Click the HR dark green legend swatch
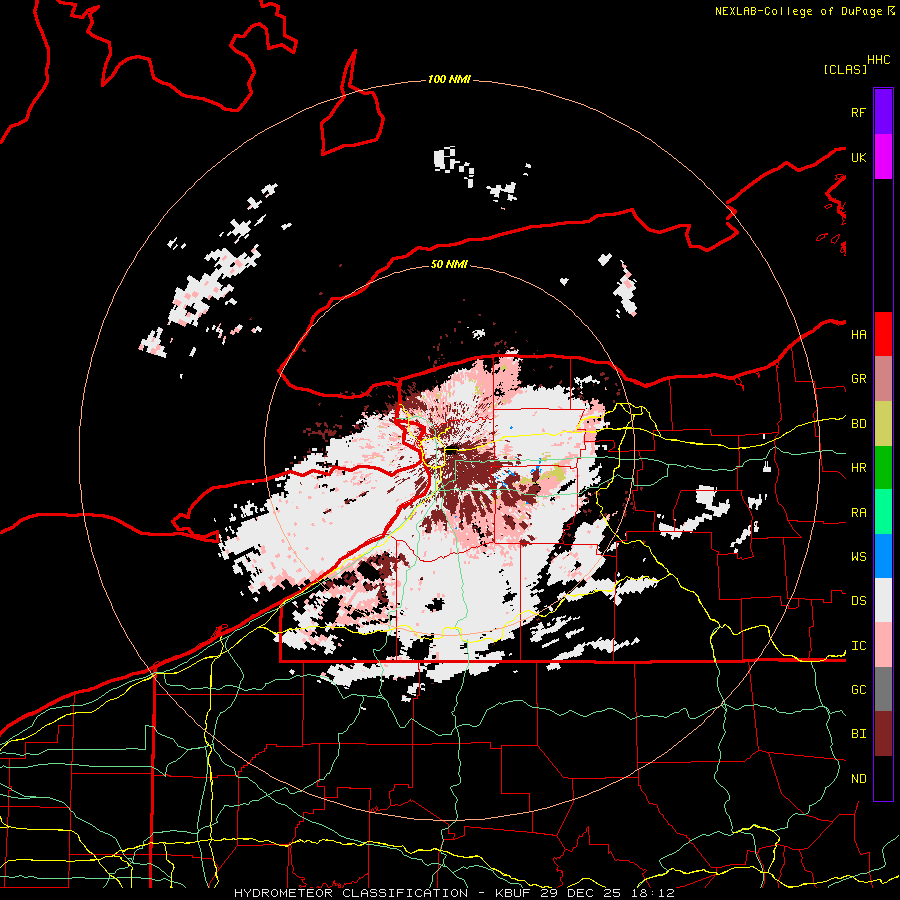Screen dimensions: 900x900 point(883,468)
